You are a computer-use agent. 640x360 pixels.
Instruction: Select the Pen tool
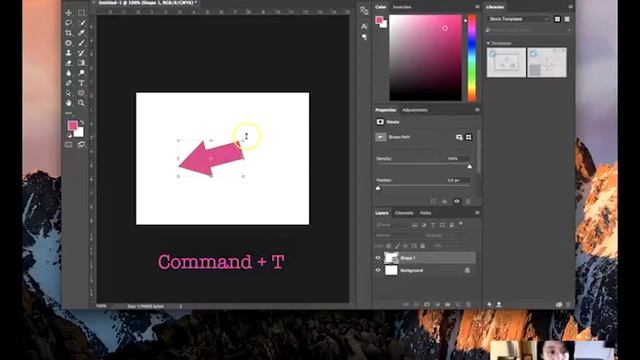[69, 83]
